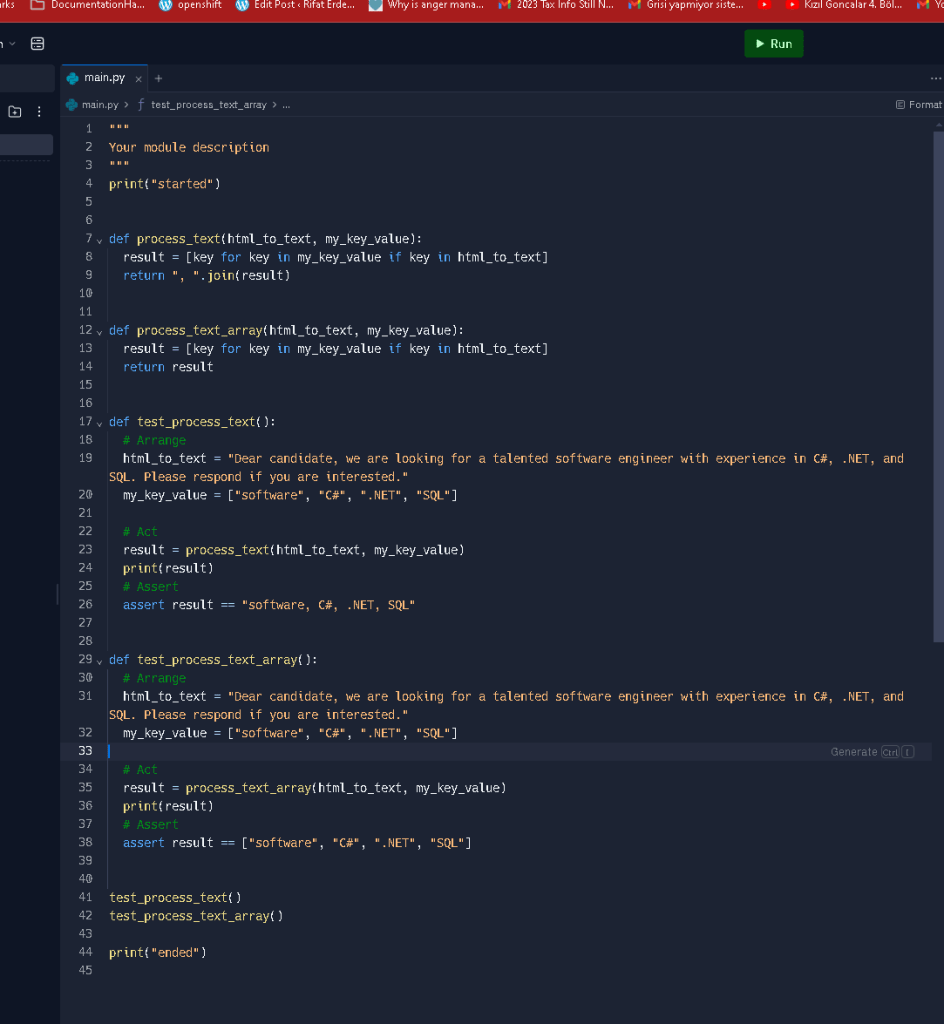Open the Edit Post ‹ Rifat Erde... bookmark
The width and height of the screenshot is (944, 1024).
[296, 5]
